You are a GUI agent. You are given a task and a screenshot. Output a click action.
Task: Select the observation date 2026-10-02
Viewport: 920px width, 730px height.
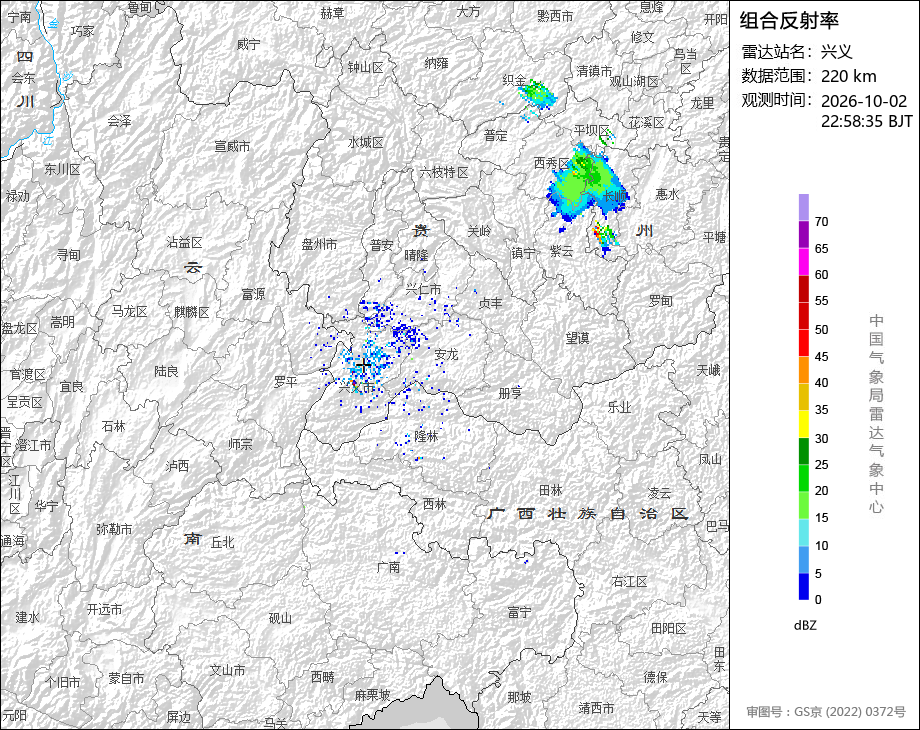point(864,101)
